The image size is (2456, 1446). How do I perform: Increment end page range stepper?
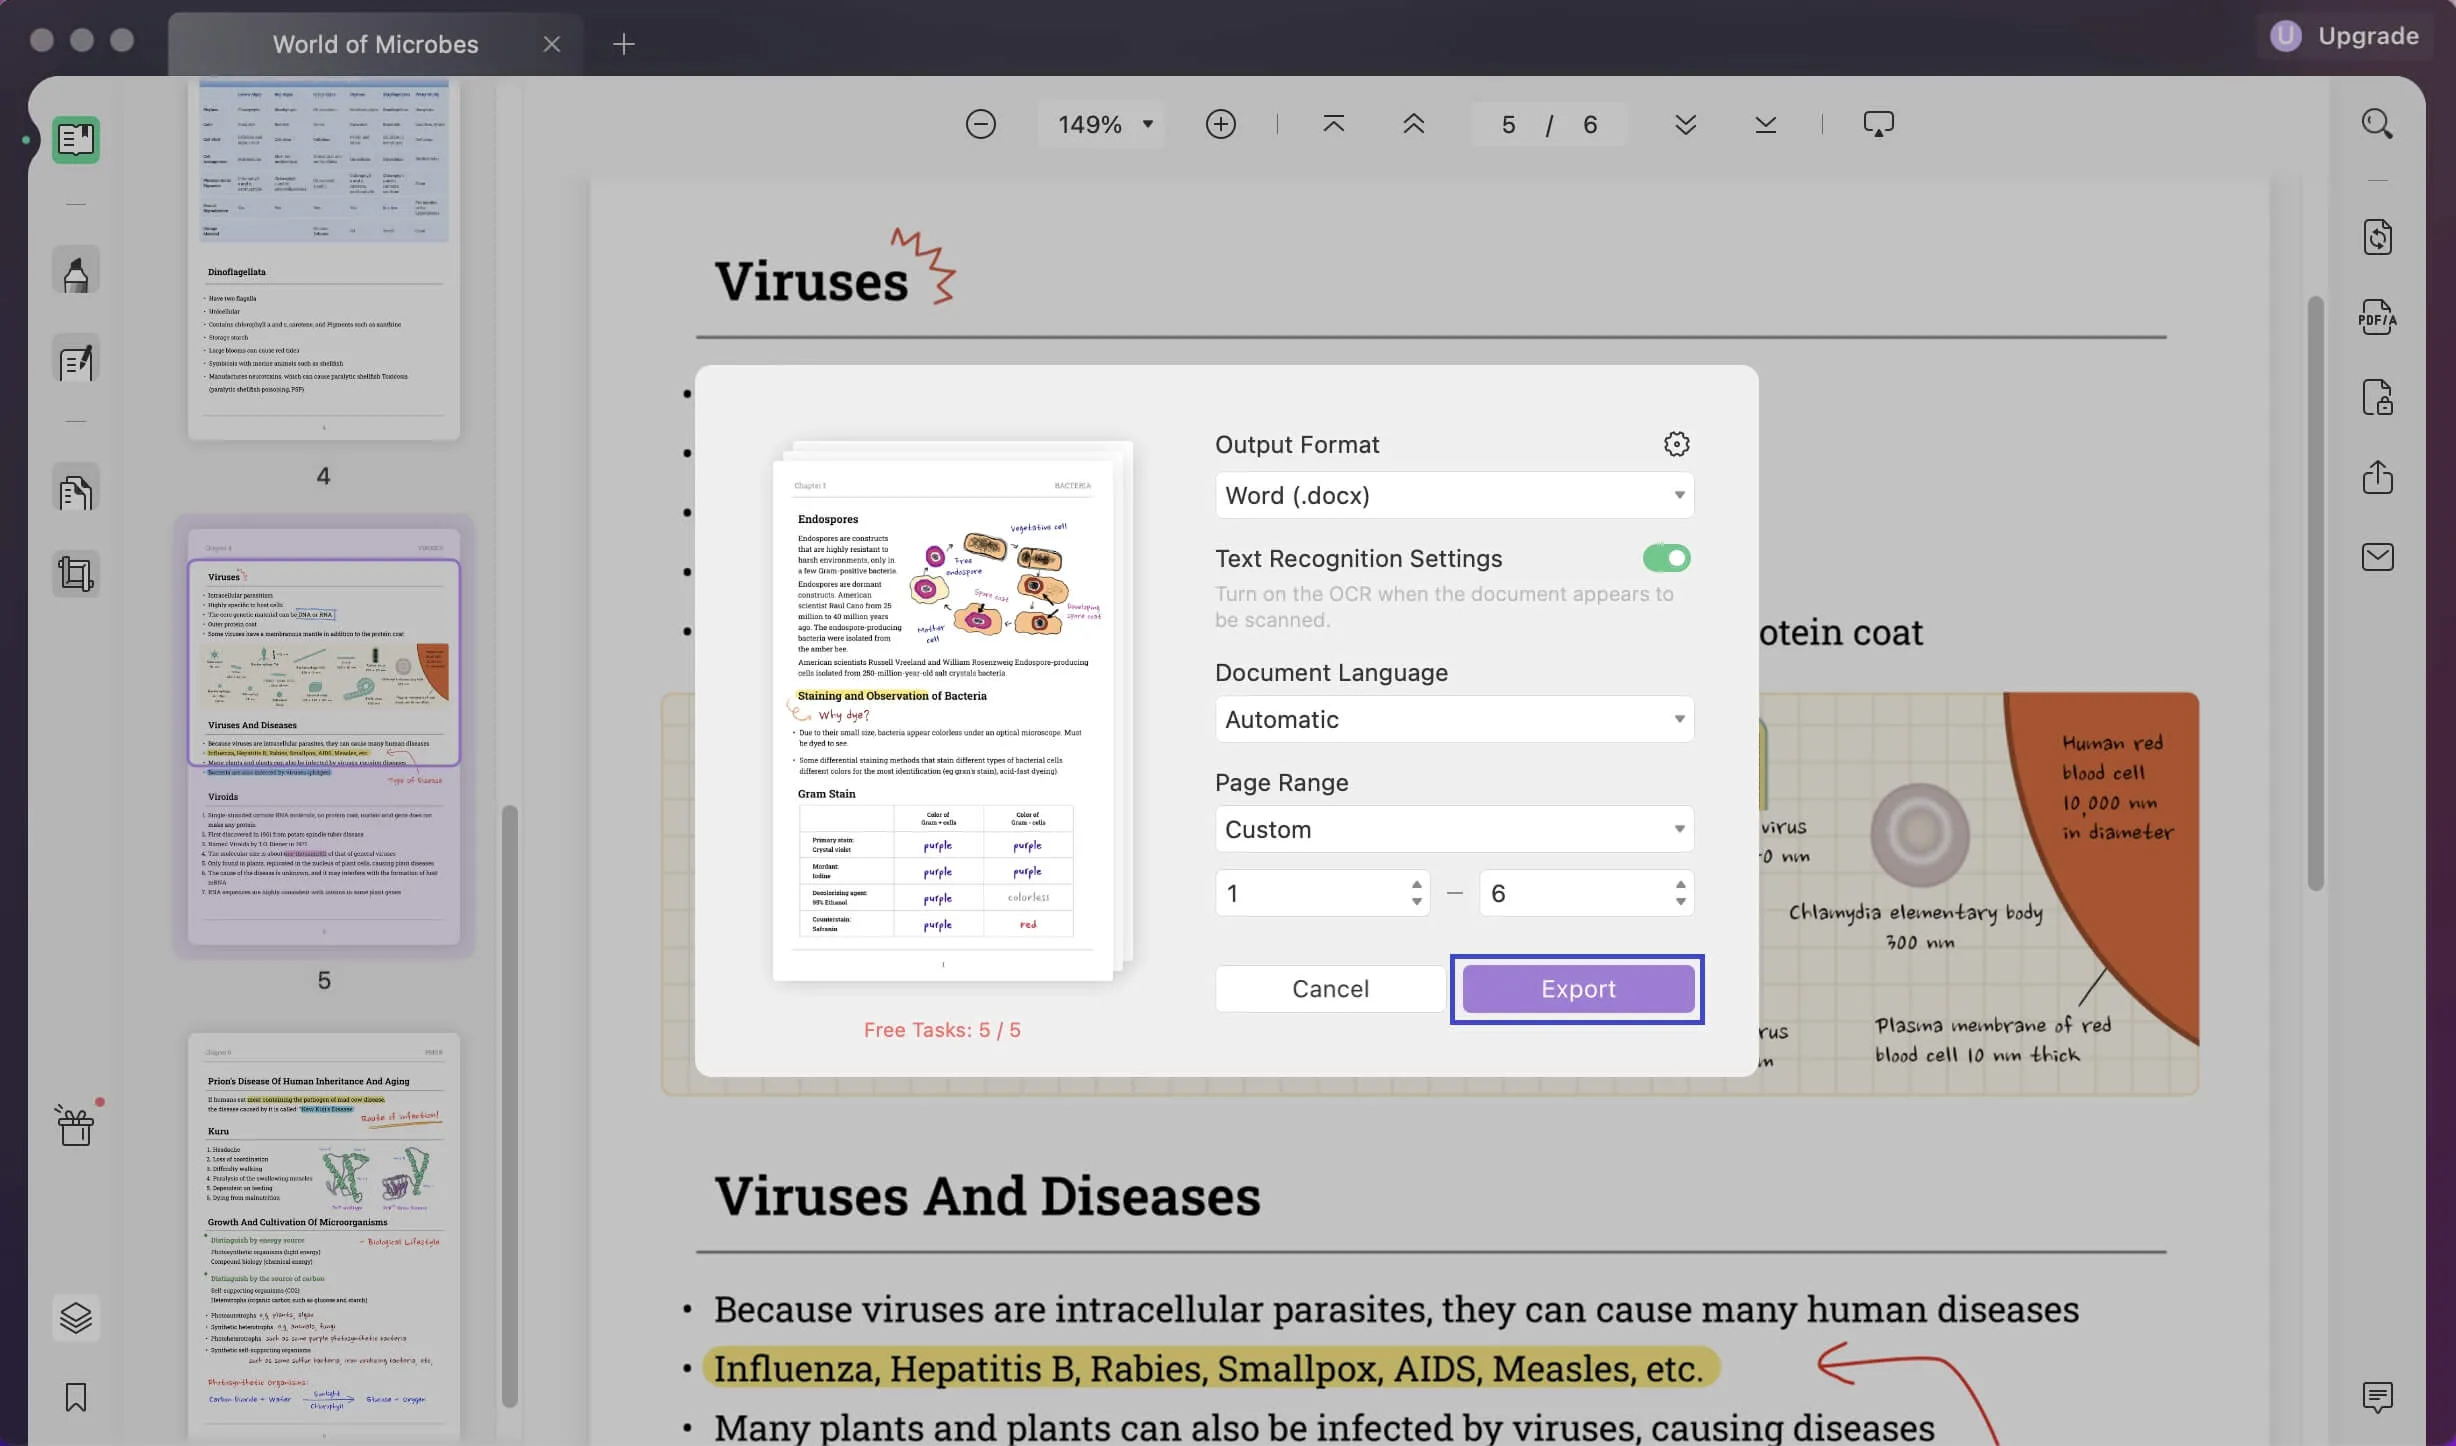[1676, 881]
